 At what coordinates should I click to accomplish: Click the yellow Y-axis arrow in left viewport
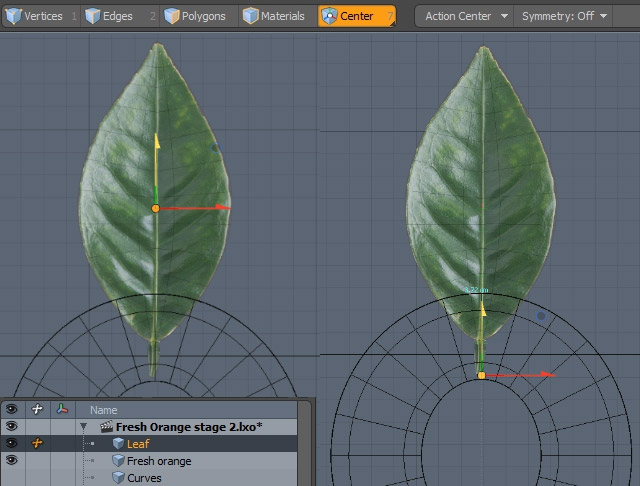[x=157, y=141]
